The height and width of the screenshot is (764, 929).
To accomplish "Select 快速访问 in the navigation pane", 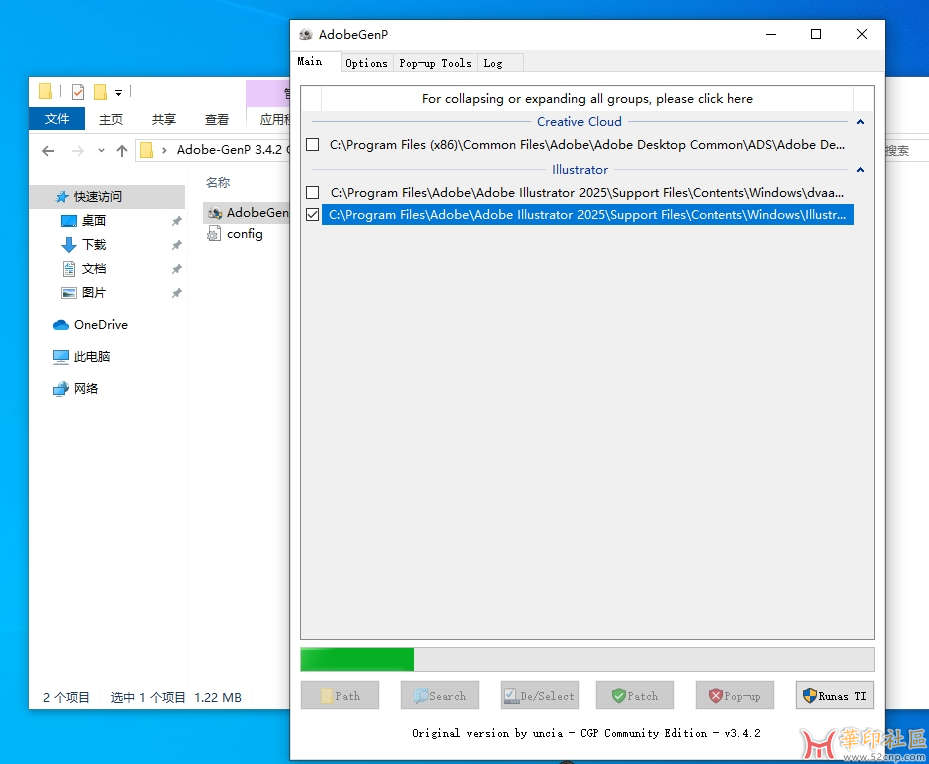I will [107, 197].
